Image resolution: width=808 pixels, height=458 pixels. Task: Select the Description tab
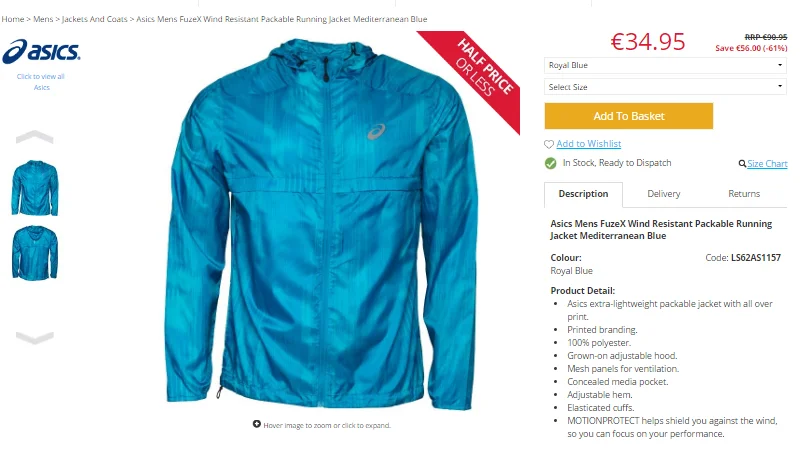point(583,194)
